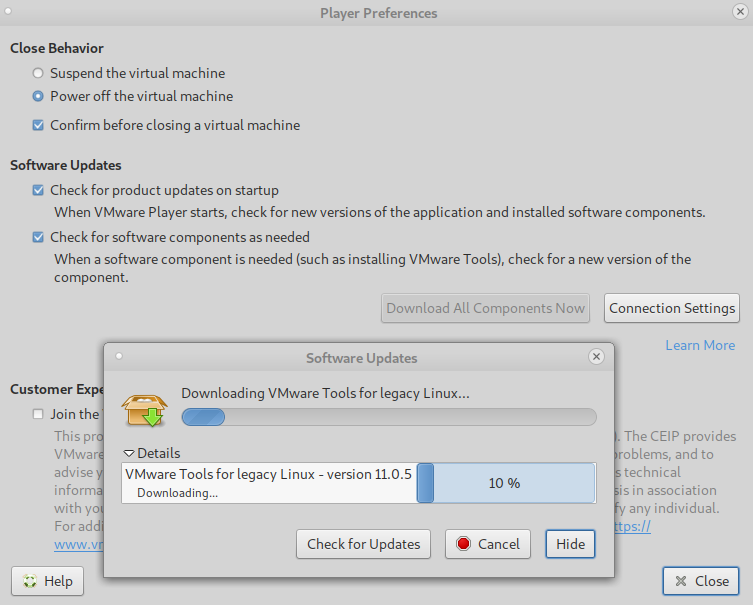Close the Player Preferences window
This screenshot has width=753, height=605.
tap(738, 13)
